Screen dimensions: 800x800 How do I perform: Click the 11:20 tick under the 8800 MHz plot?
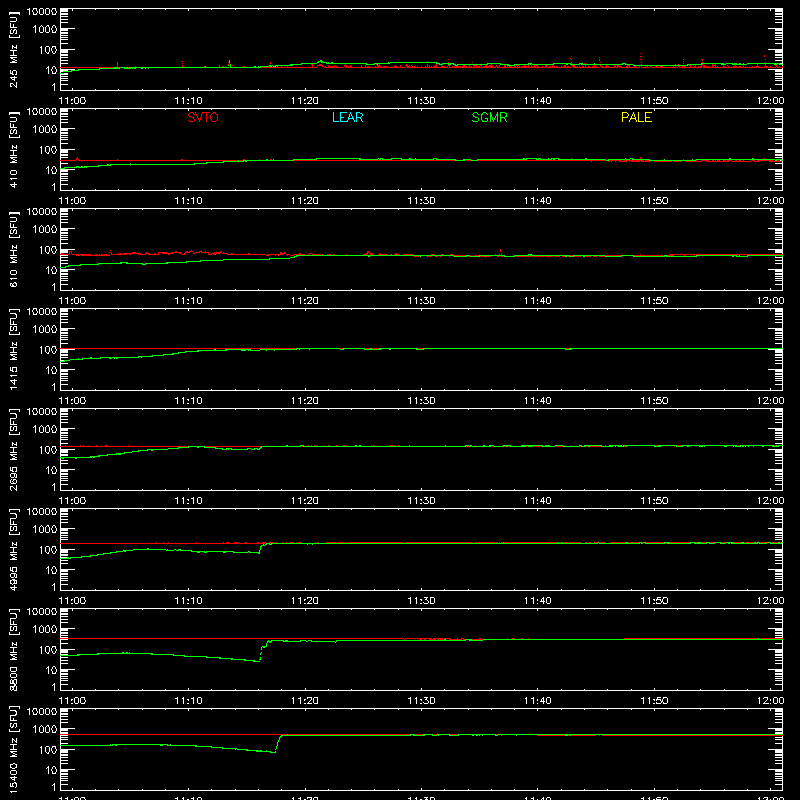tap(305, 701)
